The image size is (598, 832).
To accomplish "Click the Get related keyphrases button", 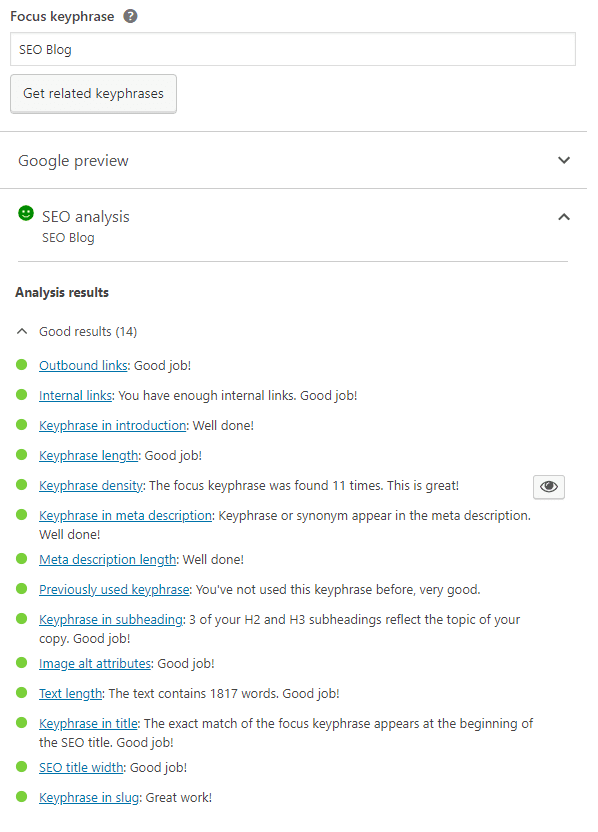I will 93,93.
